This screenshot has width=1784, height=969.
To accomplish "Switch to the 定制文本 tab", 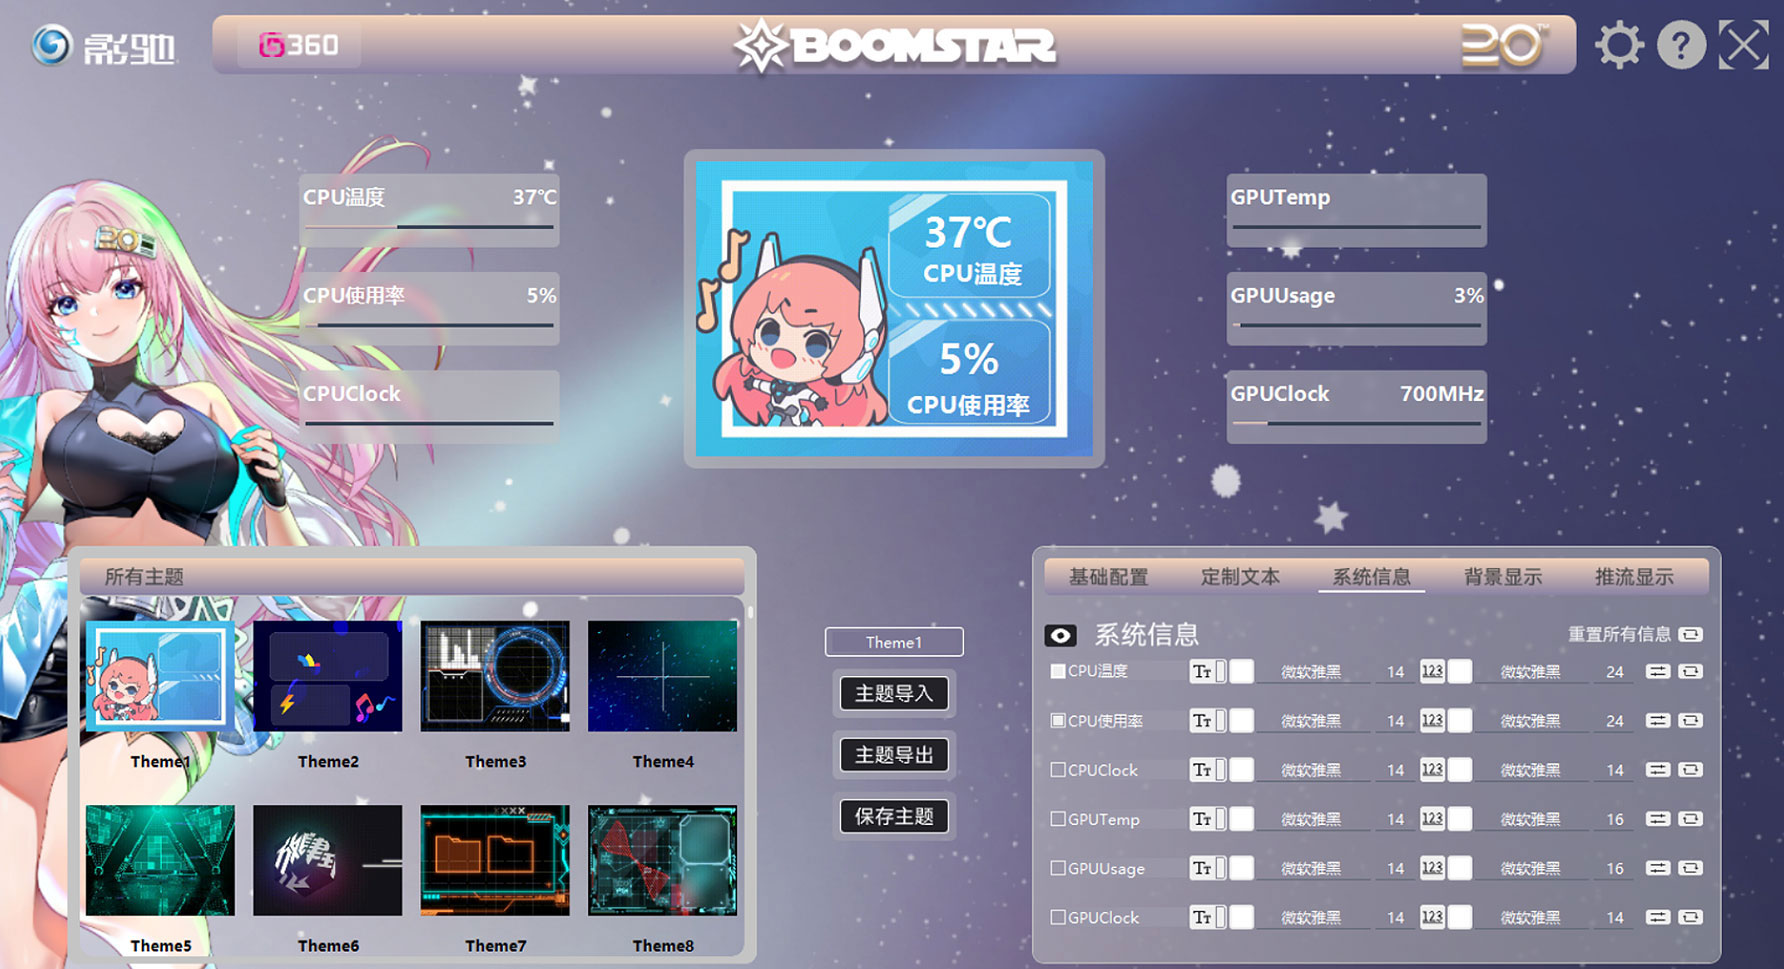I will coord(1240,577).
